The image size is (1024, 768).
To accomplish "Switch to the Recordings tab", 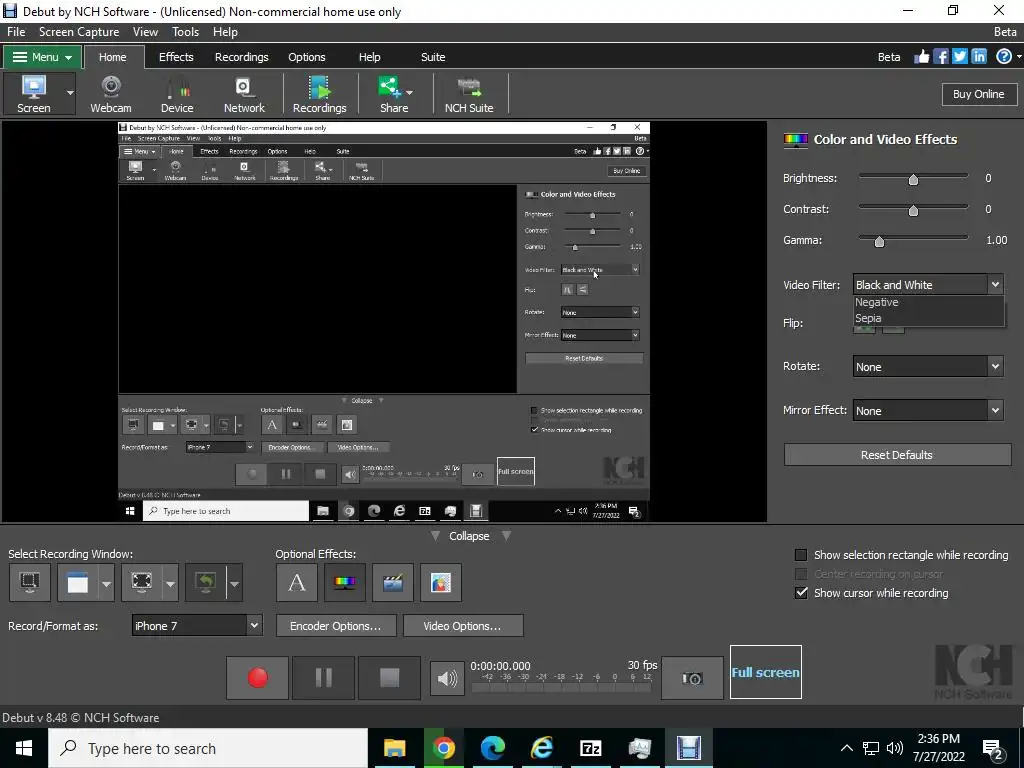I will click(x=242, y=57).
